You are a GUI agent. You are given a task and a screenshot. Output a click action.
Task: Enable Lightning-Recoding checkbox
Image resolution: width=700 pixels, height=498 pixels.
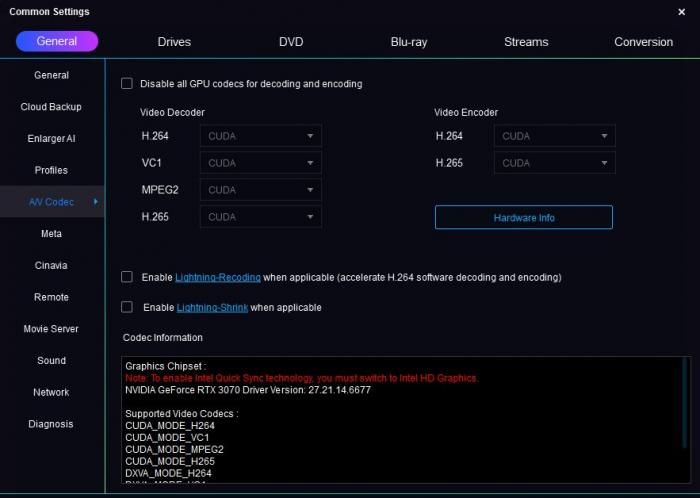127,277
